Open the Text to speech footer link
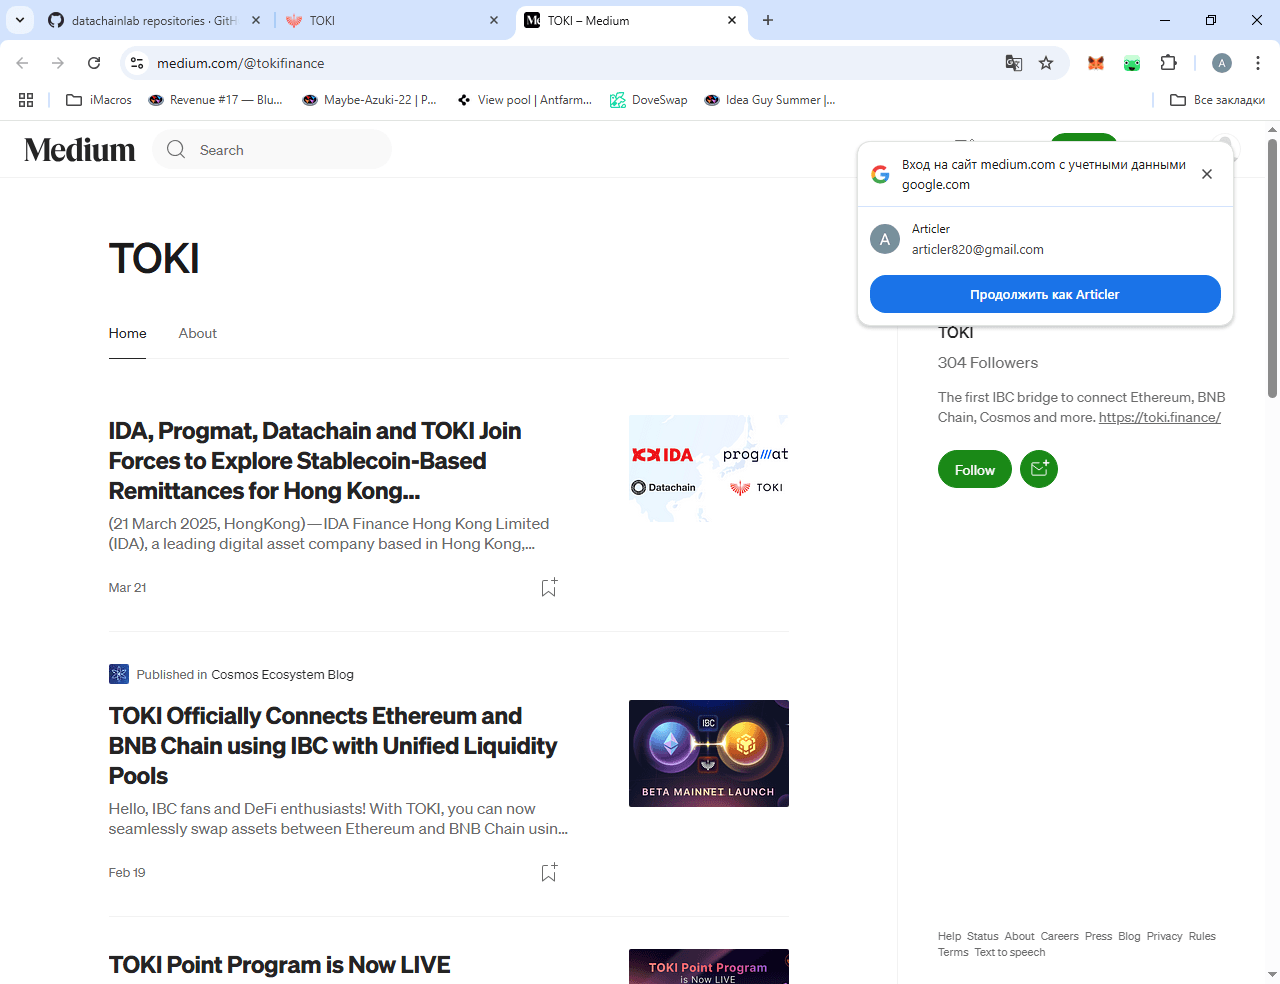Screen dimensions: 1280x984 1010,952
